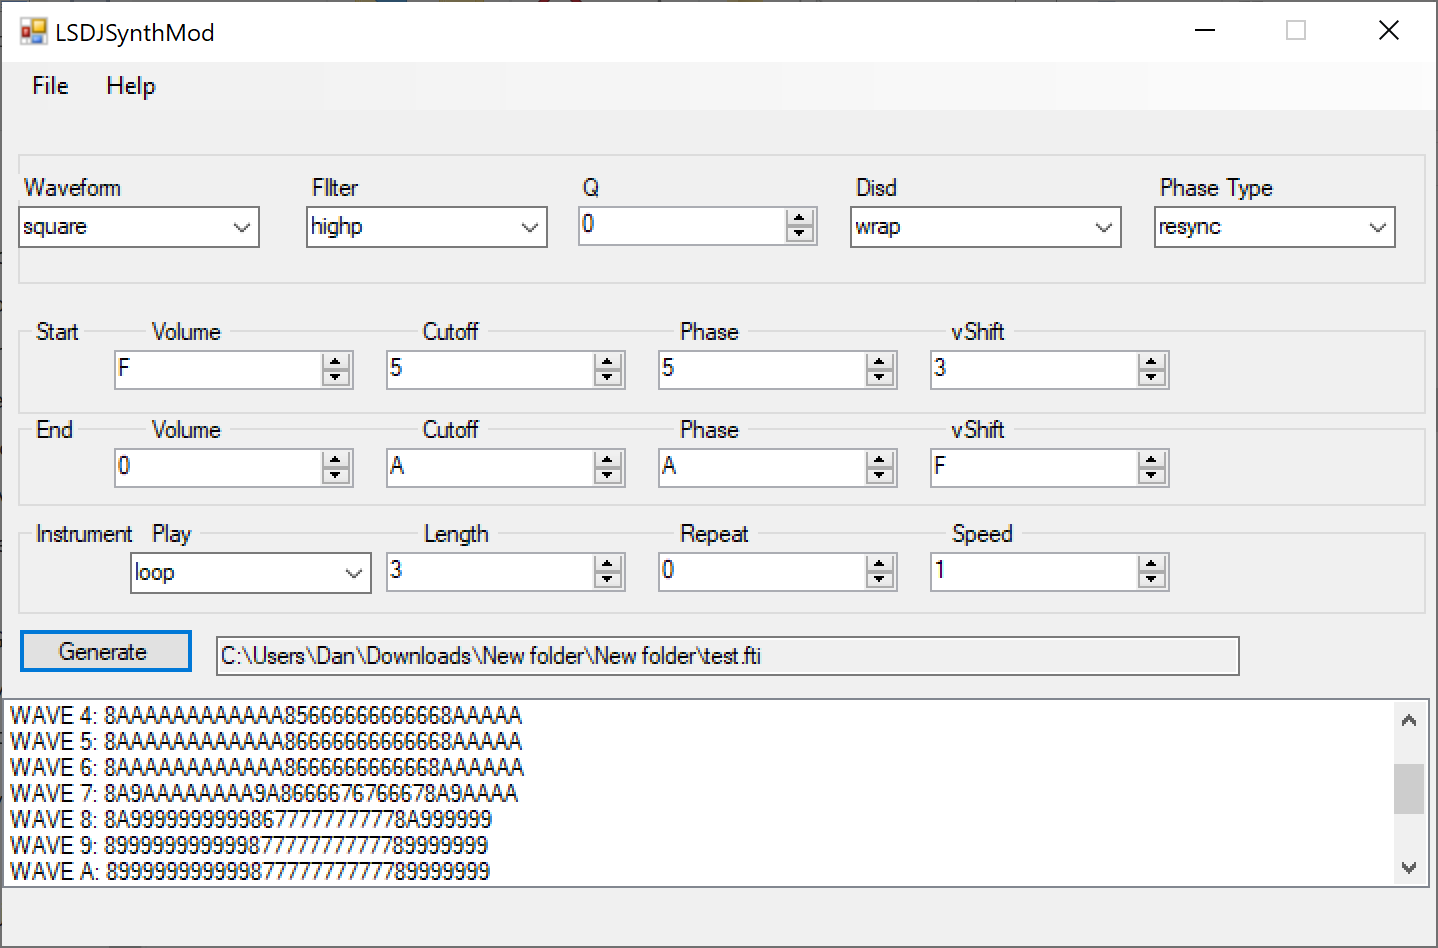The height and width of the screenshot is (948, 1438).
Task: Increase instrument Length with up arrow
Action: tap(608, 564)
